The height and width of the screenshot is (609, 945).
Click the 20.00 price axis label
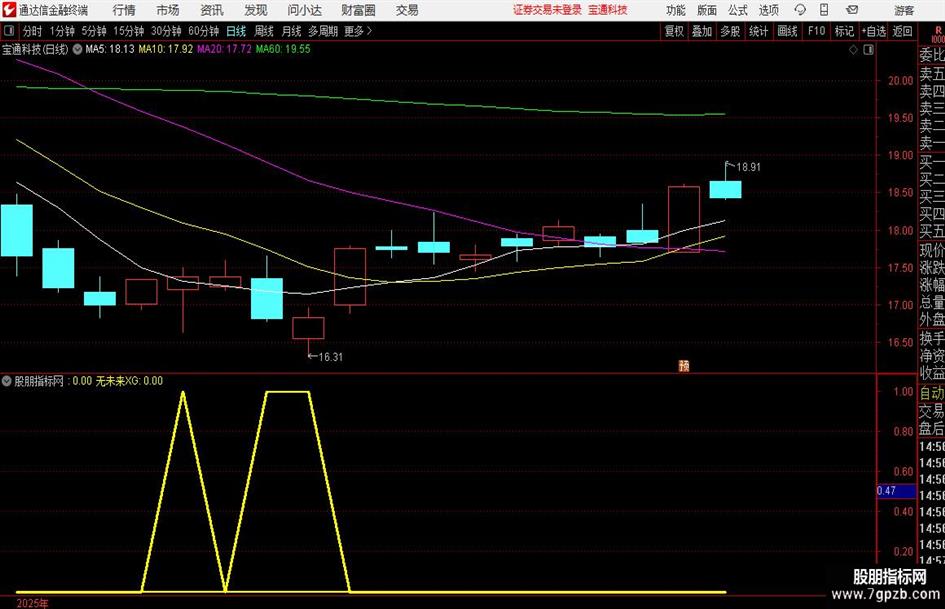900,81
